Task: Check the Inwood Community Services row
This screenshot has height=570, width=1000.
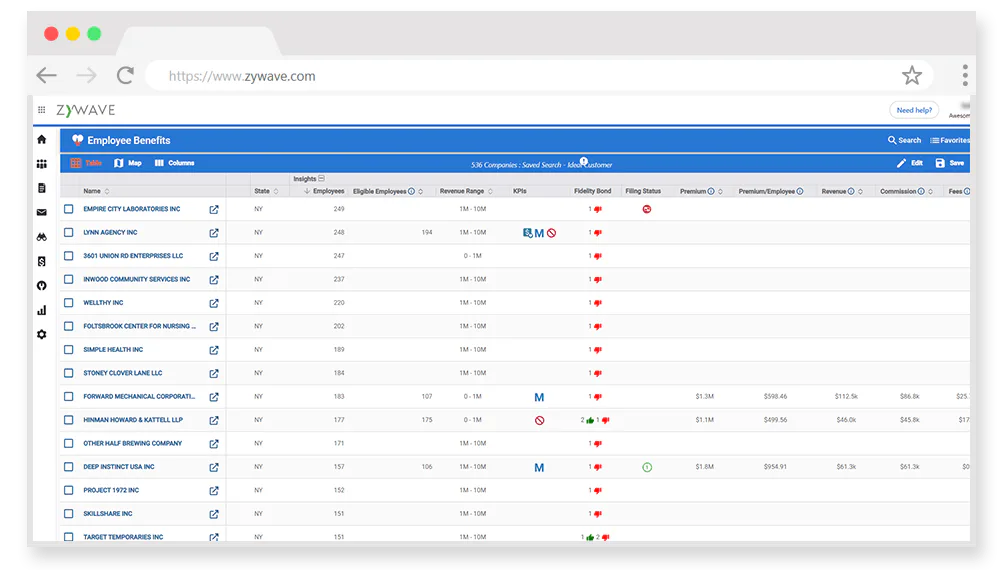Action: point(69,279)
